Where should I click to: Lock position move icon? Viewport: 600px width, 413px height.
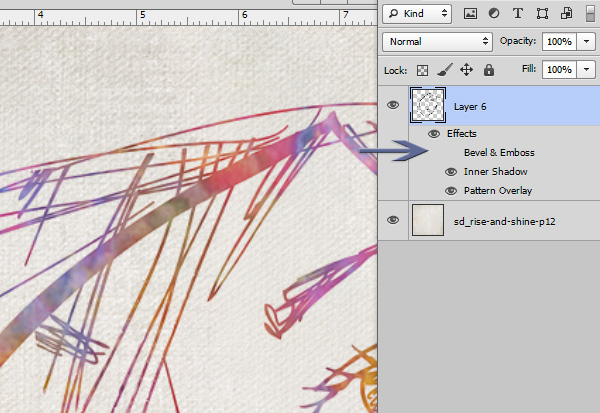pyautogui.click(x=466, y=70)
